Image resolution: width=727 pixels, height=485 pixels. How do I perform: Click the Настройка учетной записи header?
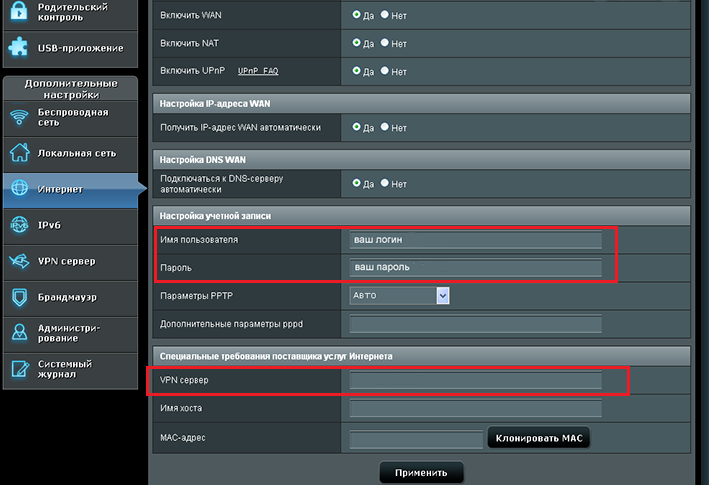[421, 216]
